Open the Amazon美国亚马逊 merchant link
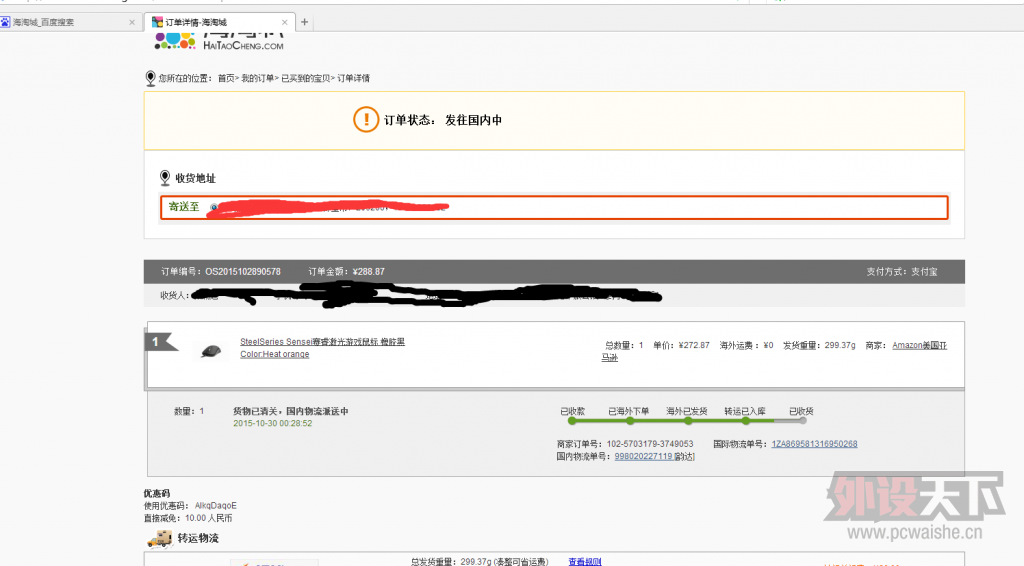This screenshot has width=1024, height=566. (x=920, y=345)
